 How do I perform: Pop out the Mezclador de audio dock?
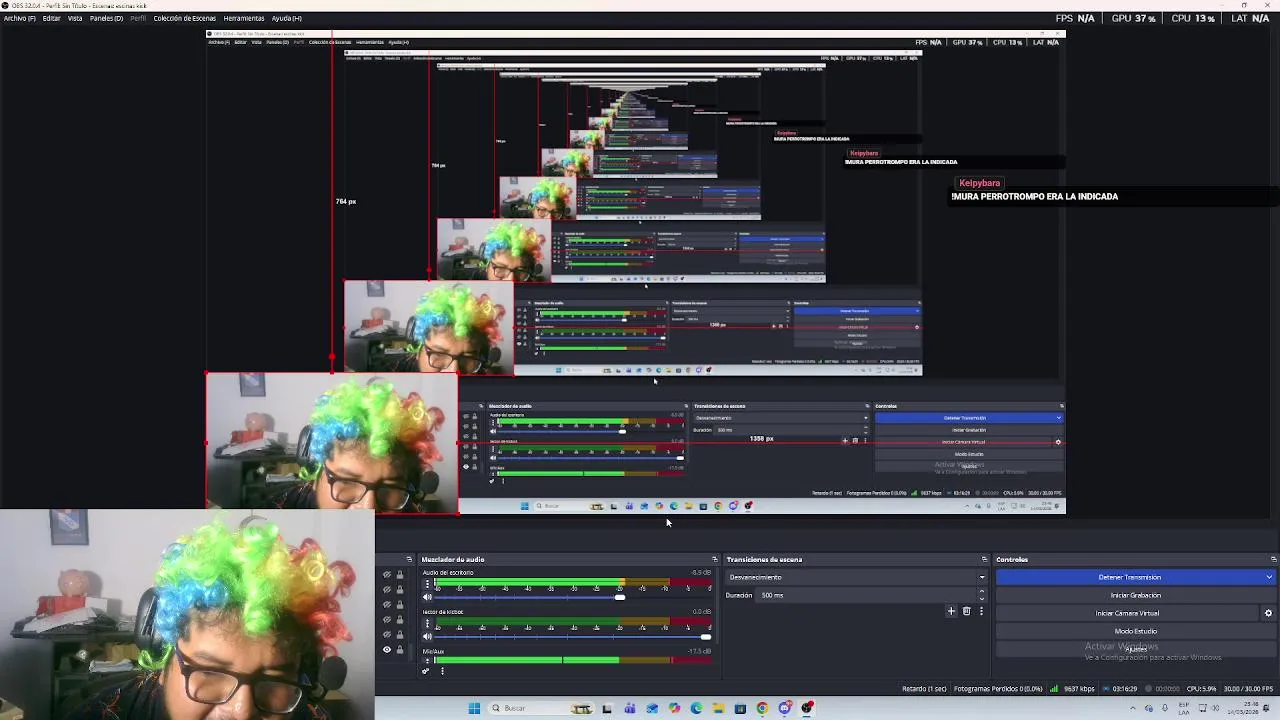pos(714,559)
